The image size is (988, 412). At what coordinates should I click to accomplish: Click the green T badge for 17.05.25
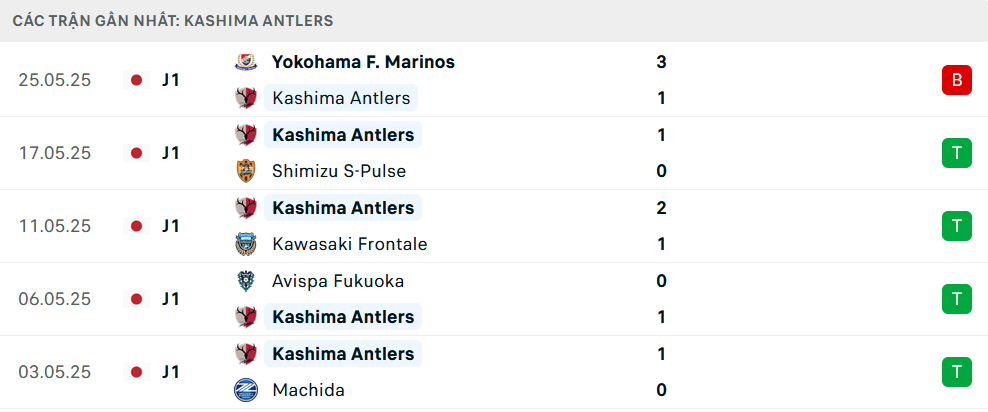point(957,153)
